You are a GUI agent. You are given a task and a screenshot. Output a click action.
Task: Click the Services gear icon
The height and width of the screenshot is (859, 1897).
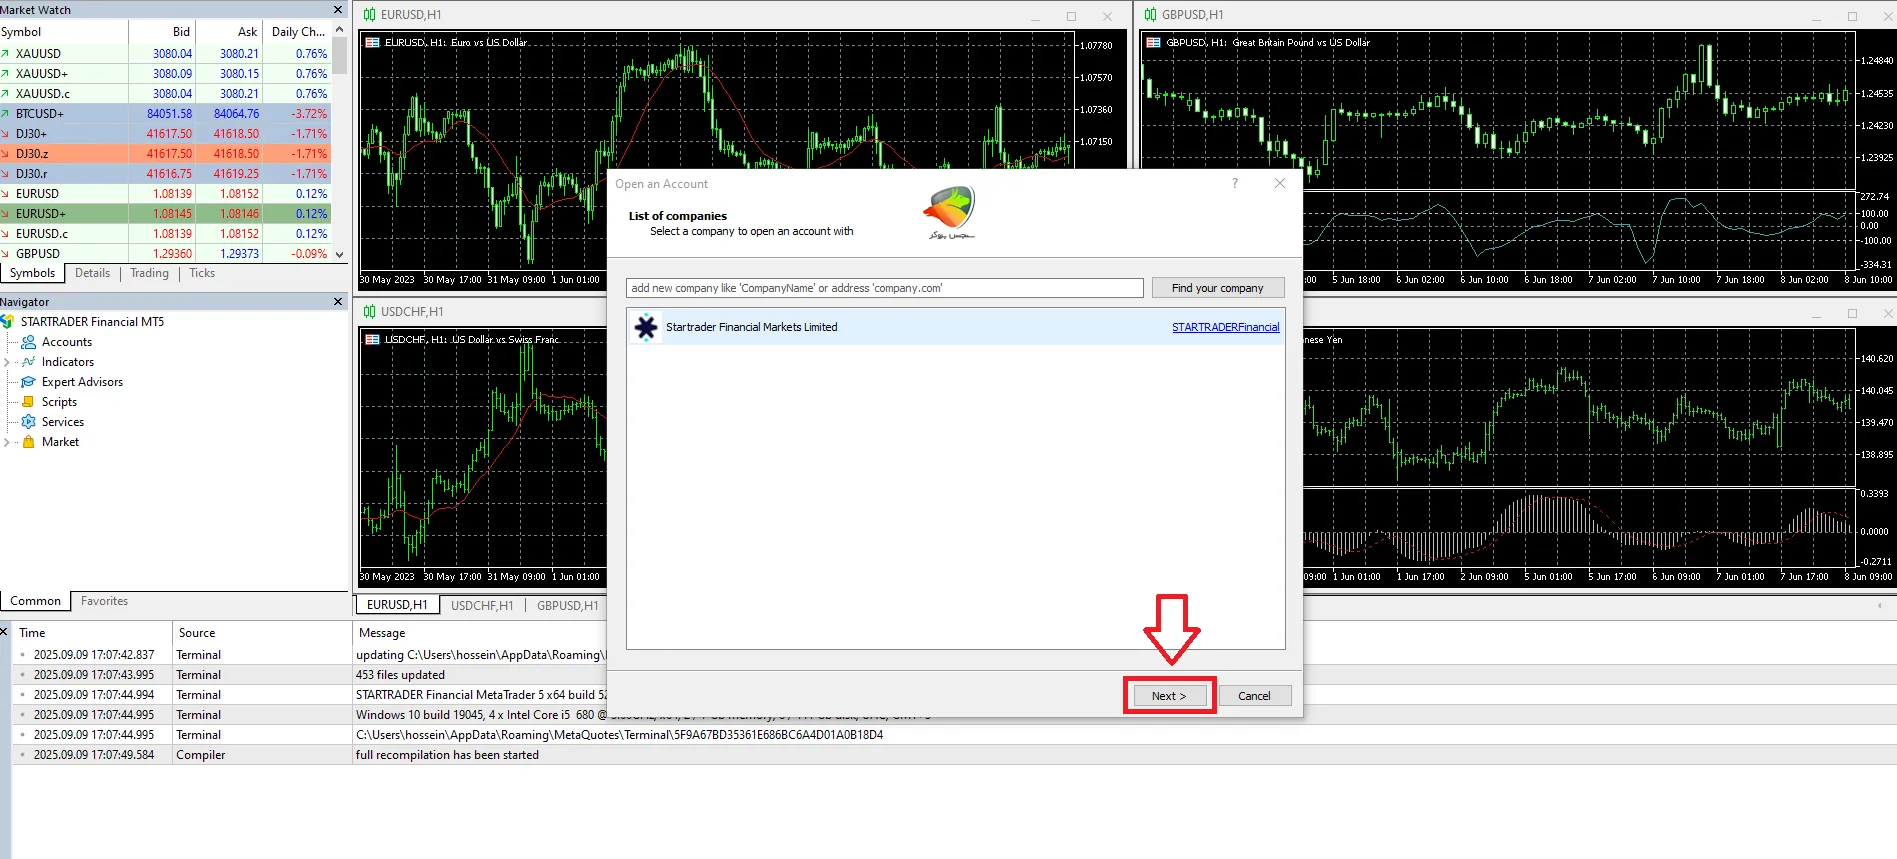point(29,422)
